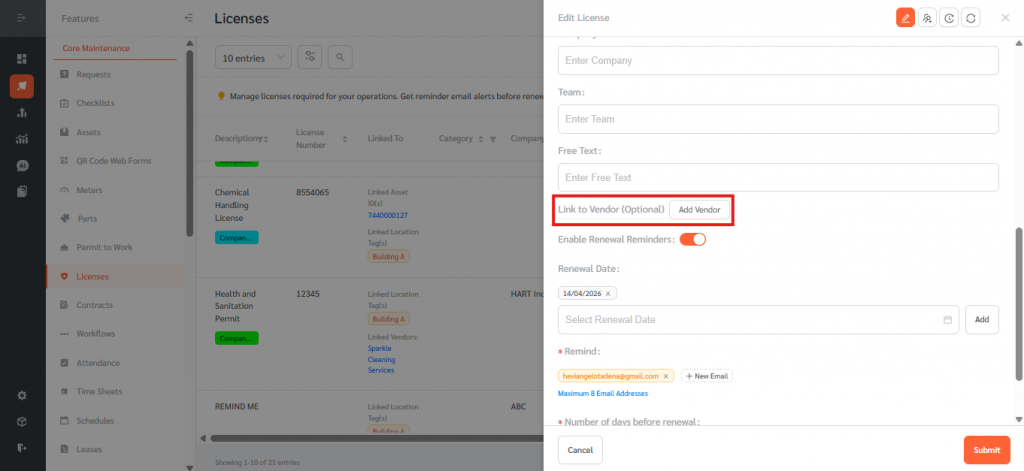Disable the Enable Renewal Reminders toggle
Viewport: 1024px width, 471px height.
coord(692,239)
